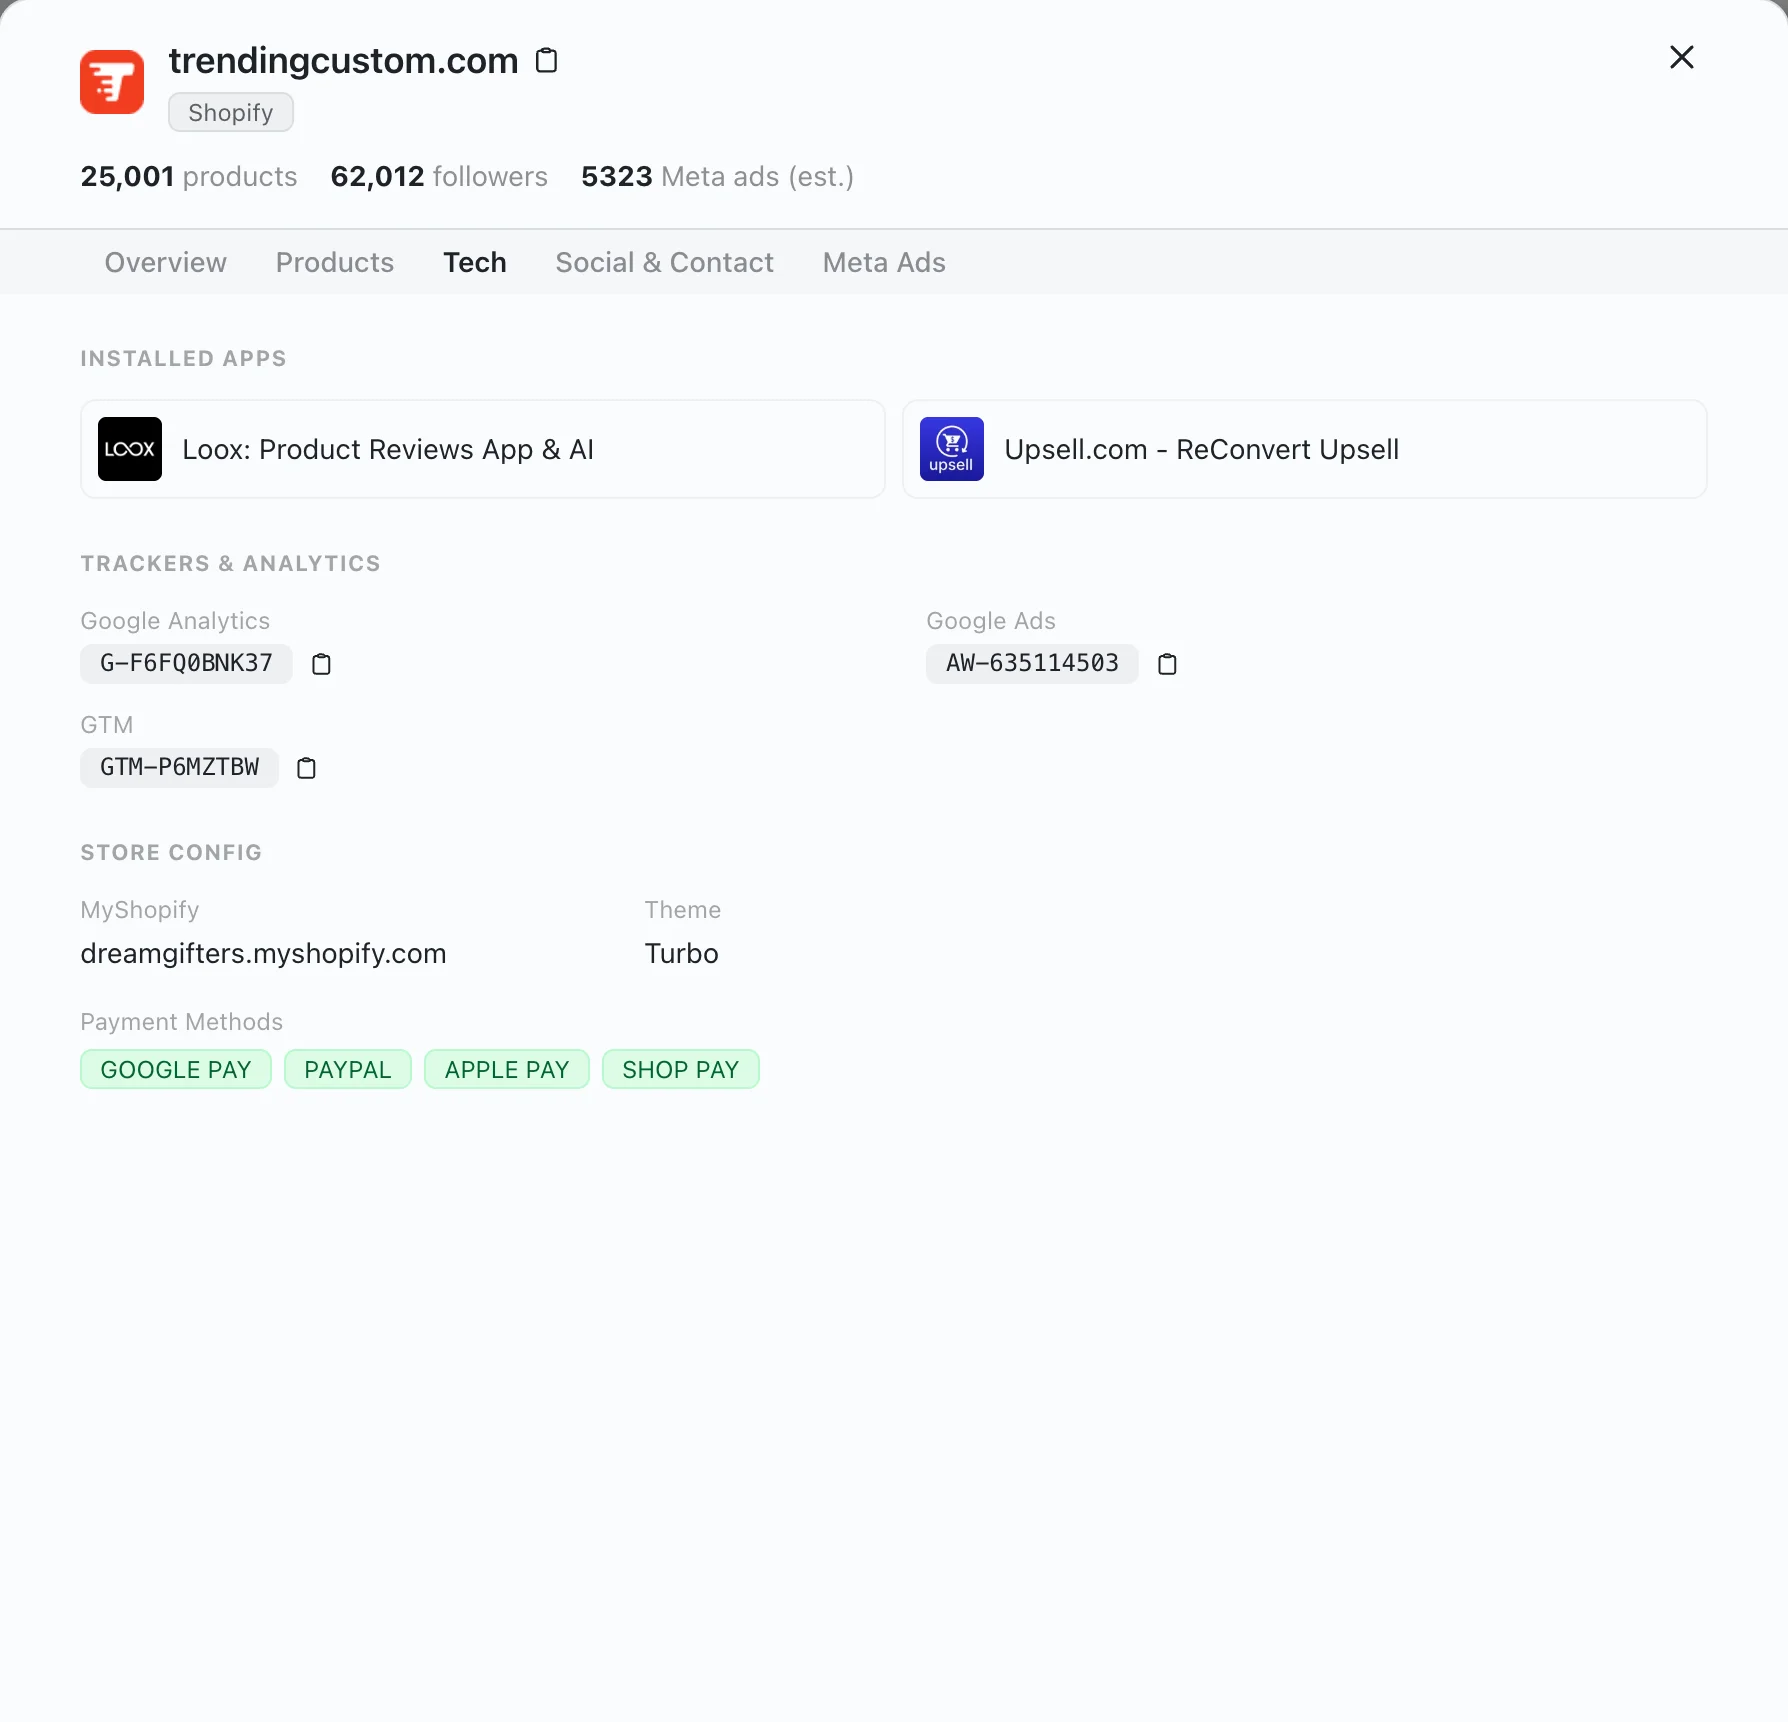Click the Turbo theme name
Image resolution: width=1788 pixels, height=1722 pixels.
681,953
